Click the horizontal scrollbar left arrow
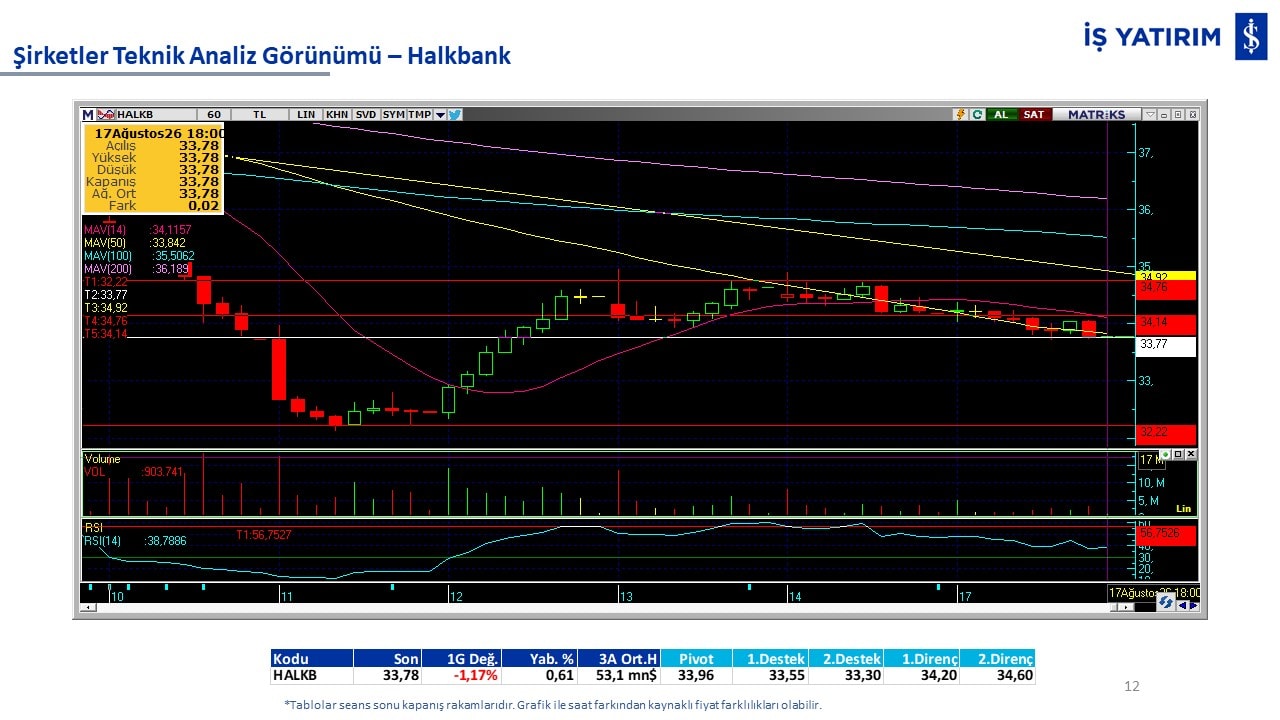This screenshot has height=720, width=1280. [89, 607]
